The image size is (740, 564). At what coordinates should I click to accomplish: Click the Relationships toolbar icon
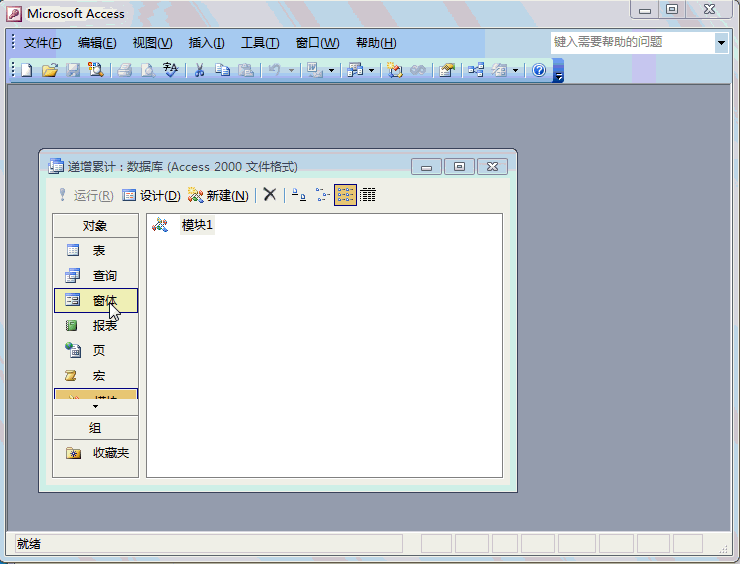click(x=475, y=70)
